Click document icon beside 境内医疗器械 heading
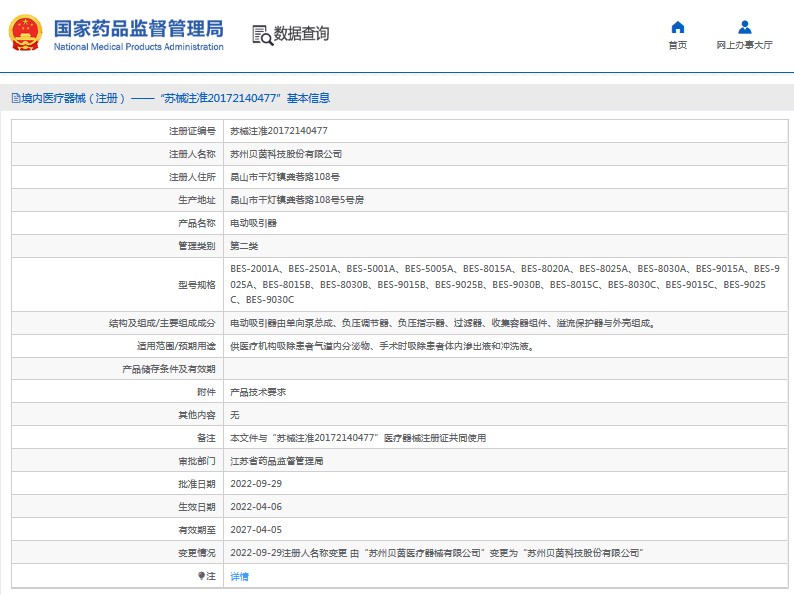 (x=16, y=98)
